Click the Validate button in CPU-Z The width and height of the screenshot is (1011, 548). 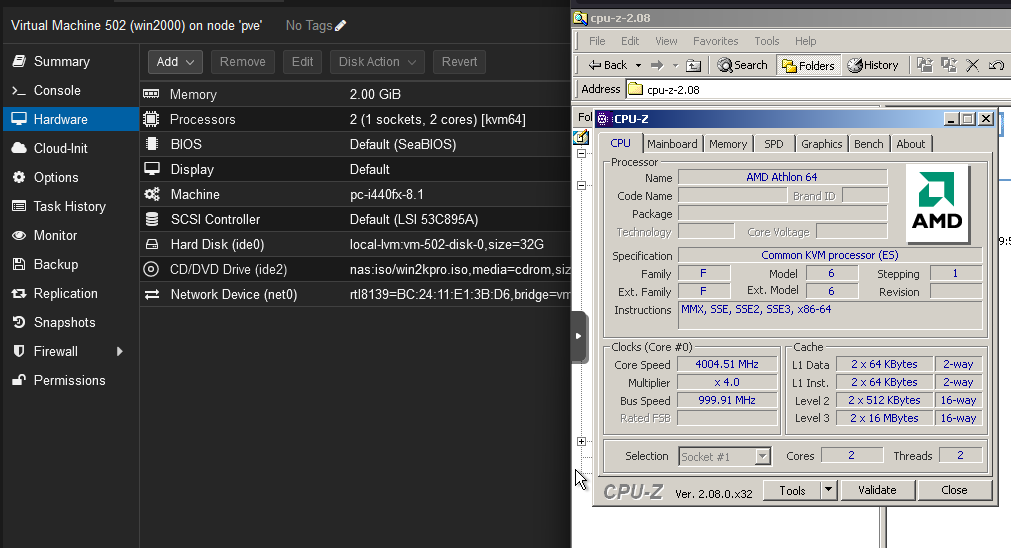click(876, 490)
